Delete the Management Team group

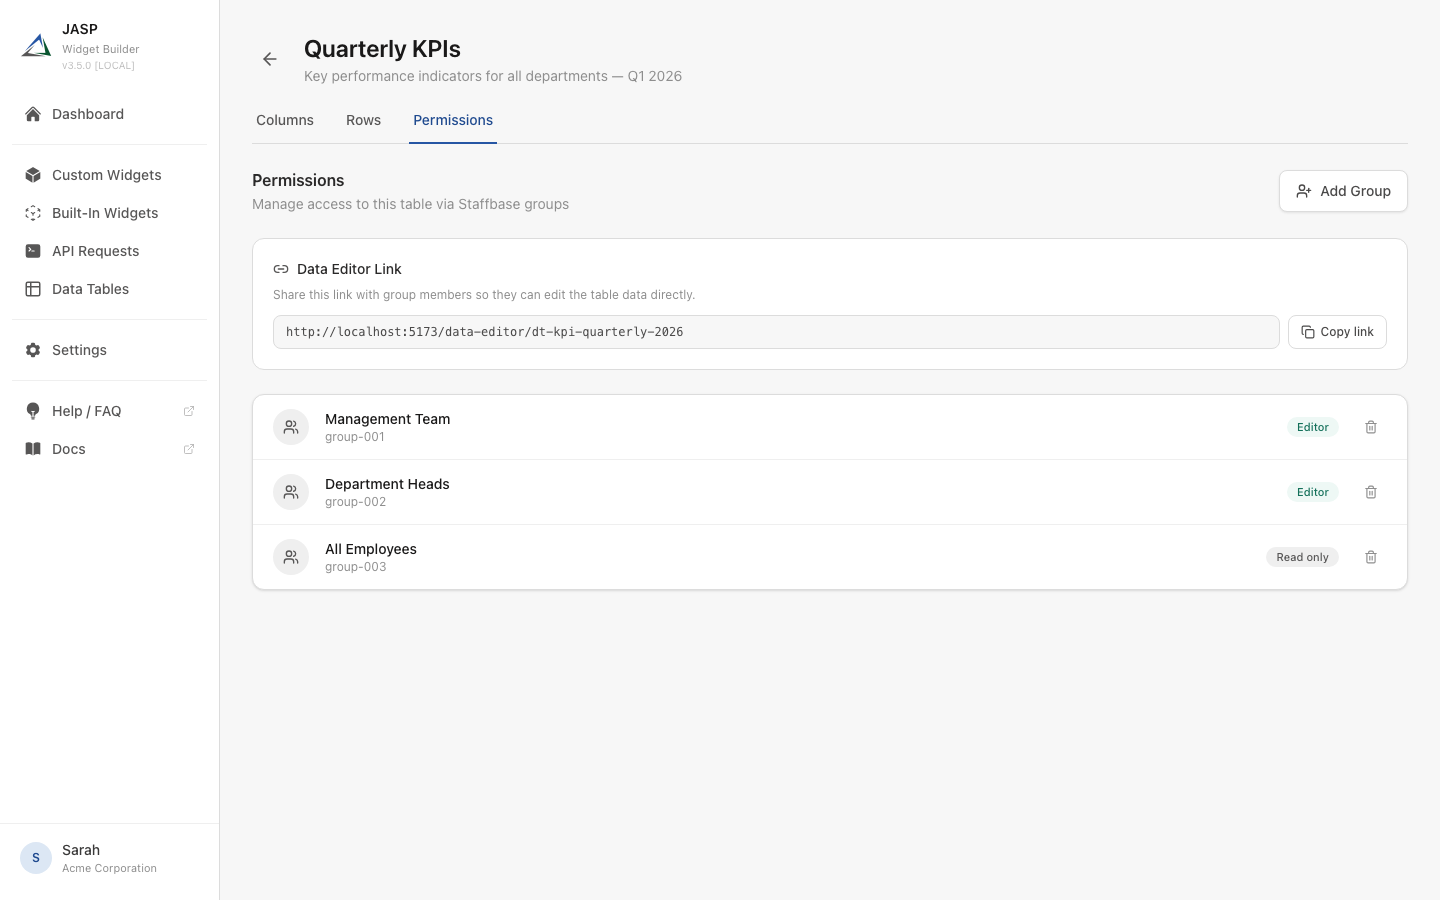pos(1371,427)
